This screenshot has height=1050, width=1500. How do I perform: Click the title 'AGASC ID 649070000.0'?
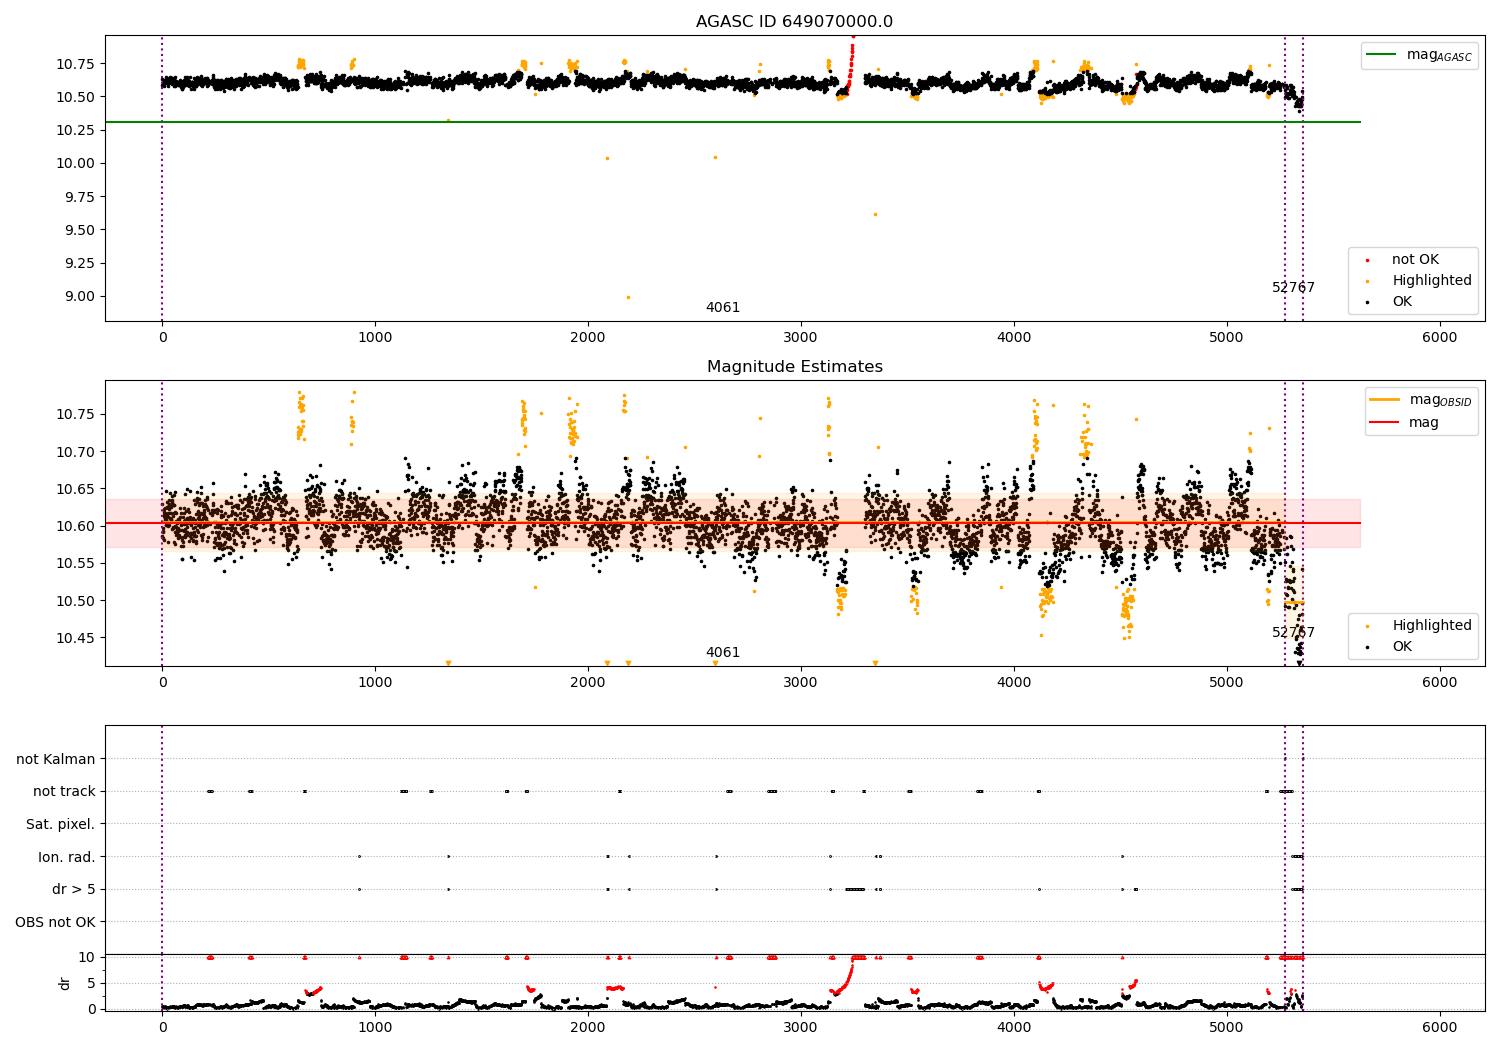click(x=794, y=22)
